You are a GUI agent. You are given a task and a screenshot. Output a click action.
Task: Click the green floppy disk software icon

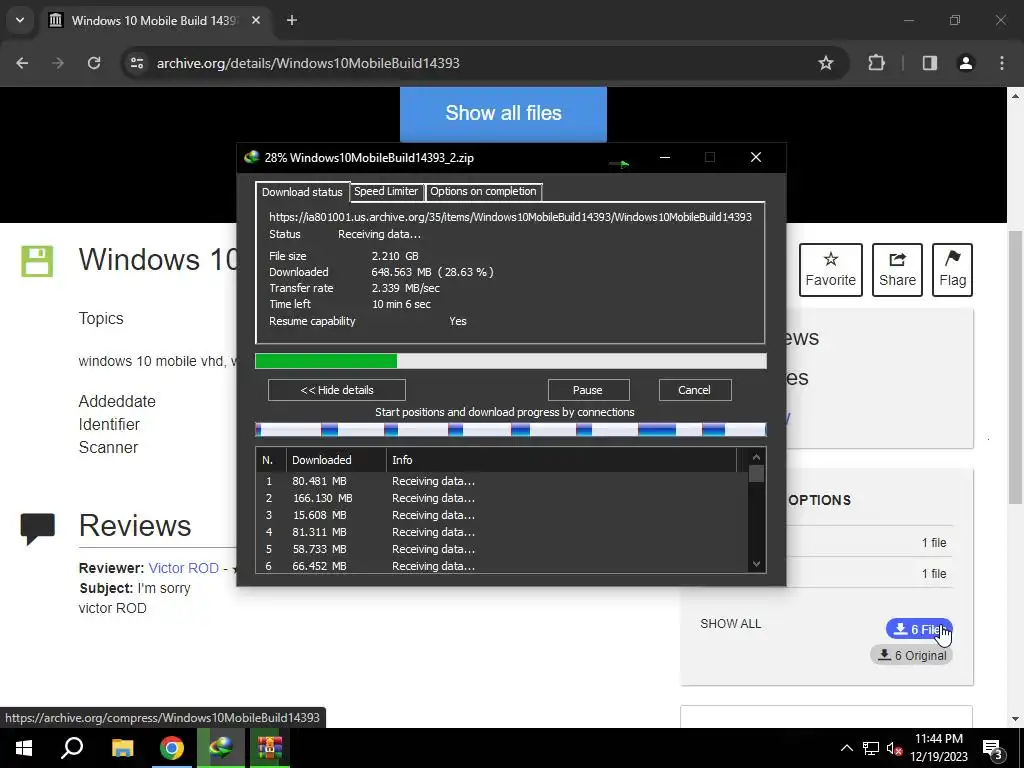coord(37,261)
